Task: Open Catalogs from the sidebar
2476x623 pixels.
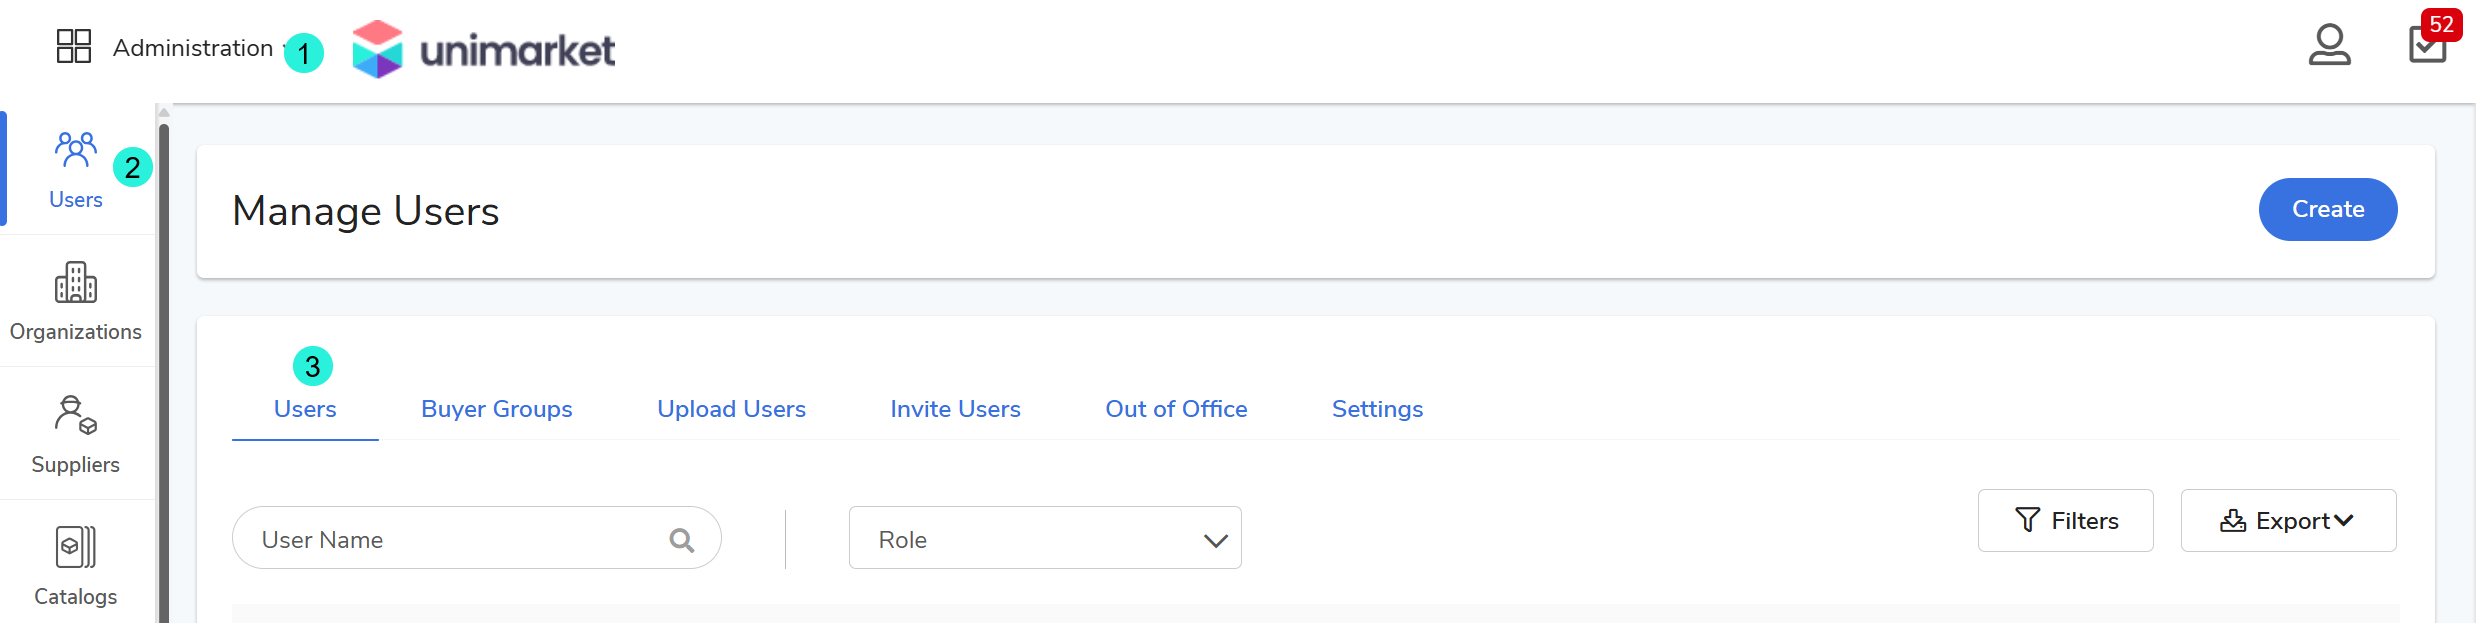Action: [x=76, y=567]
